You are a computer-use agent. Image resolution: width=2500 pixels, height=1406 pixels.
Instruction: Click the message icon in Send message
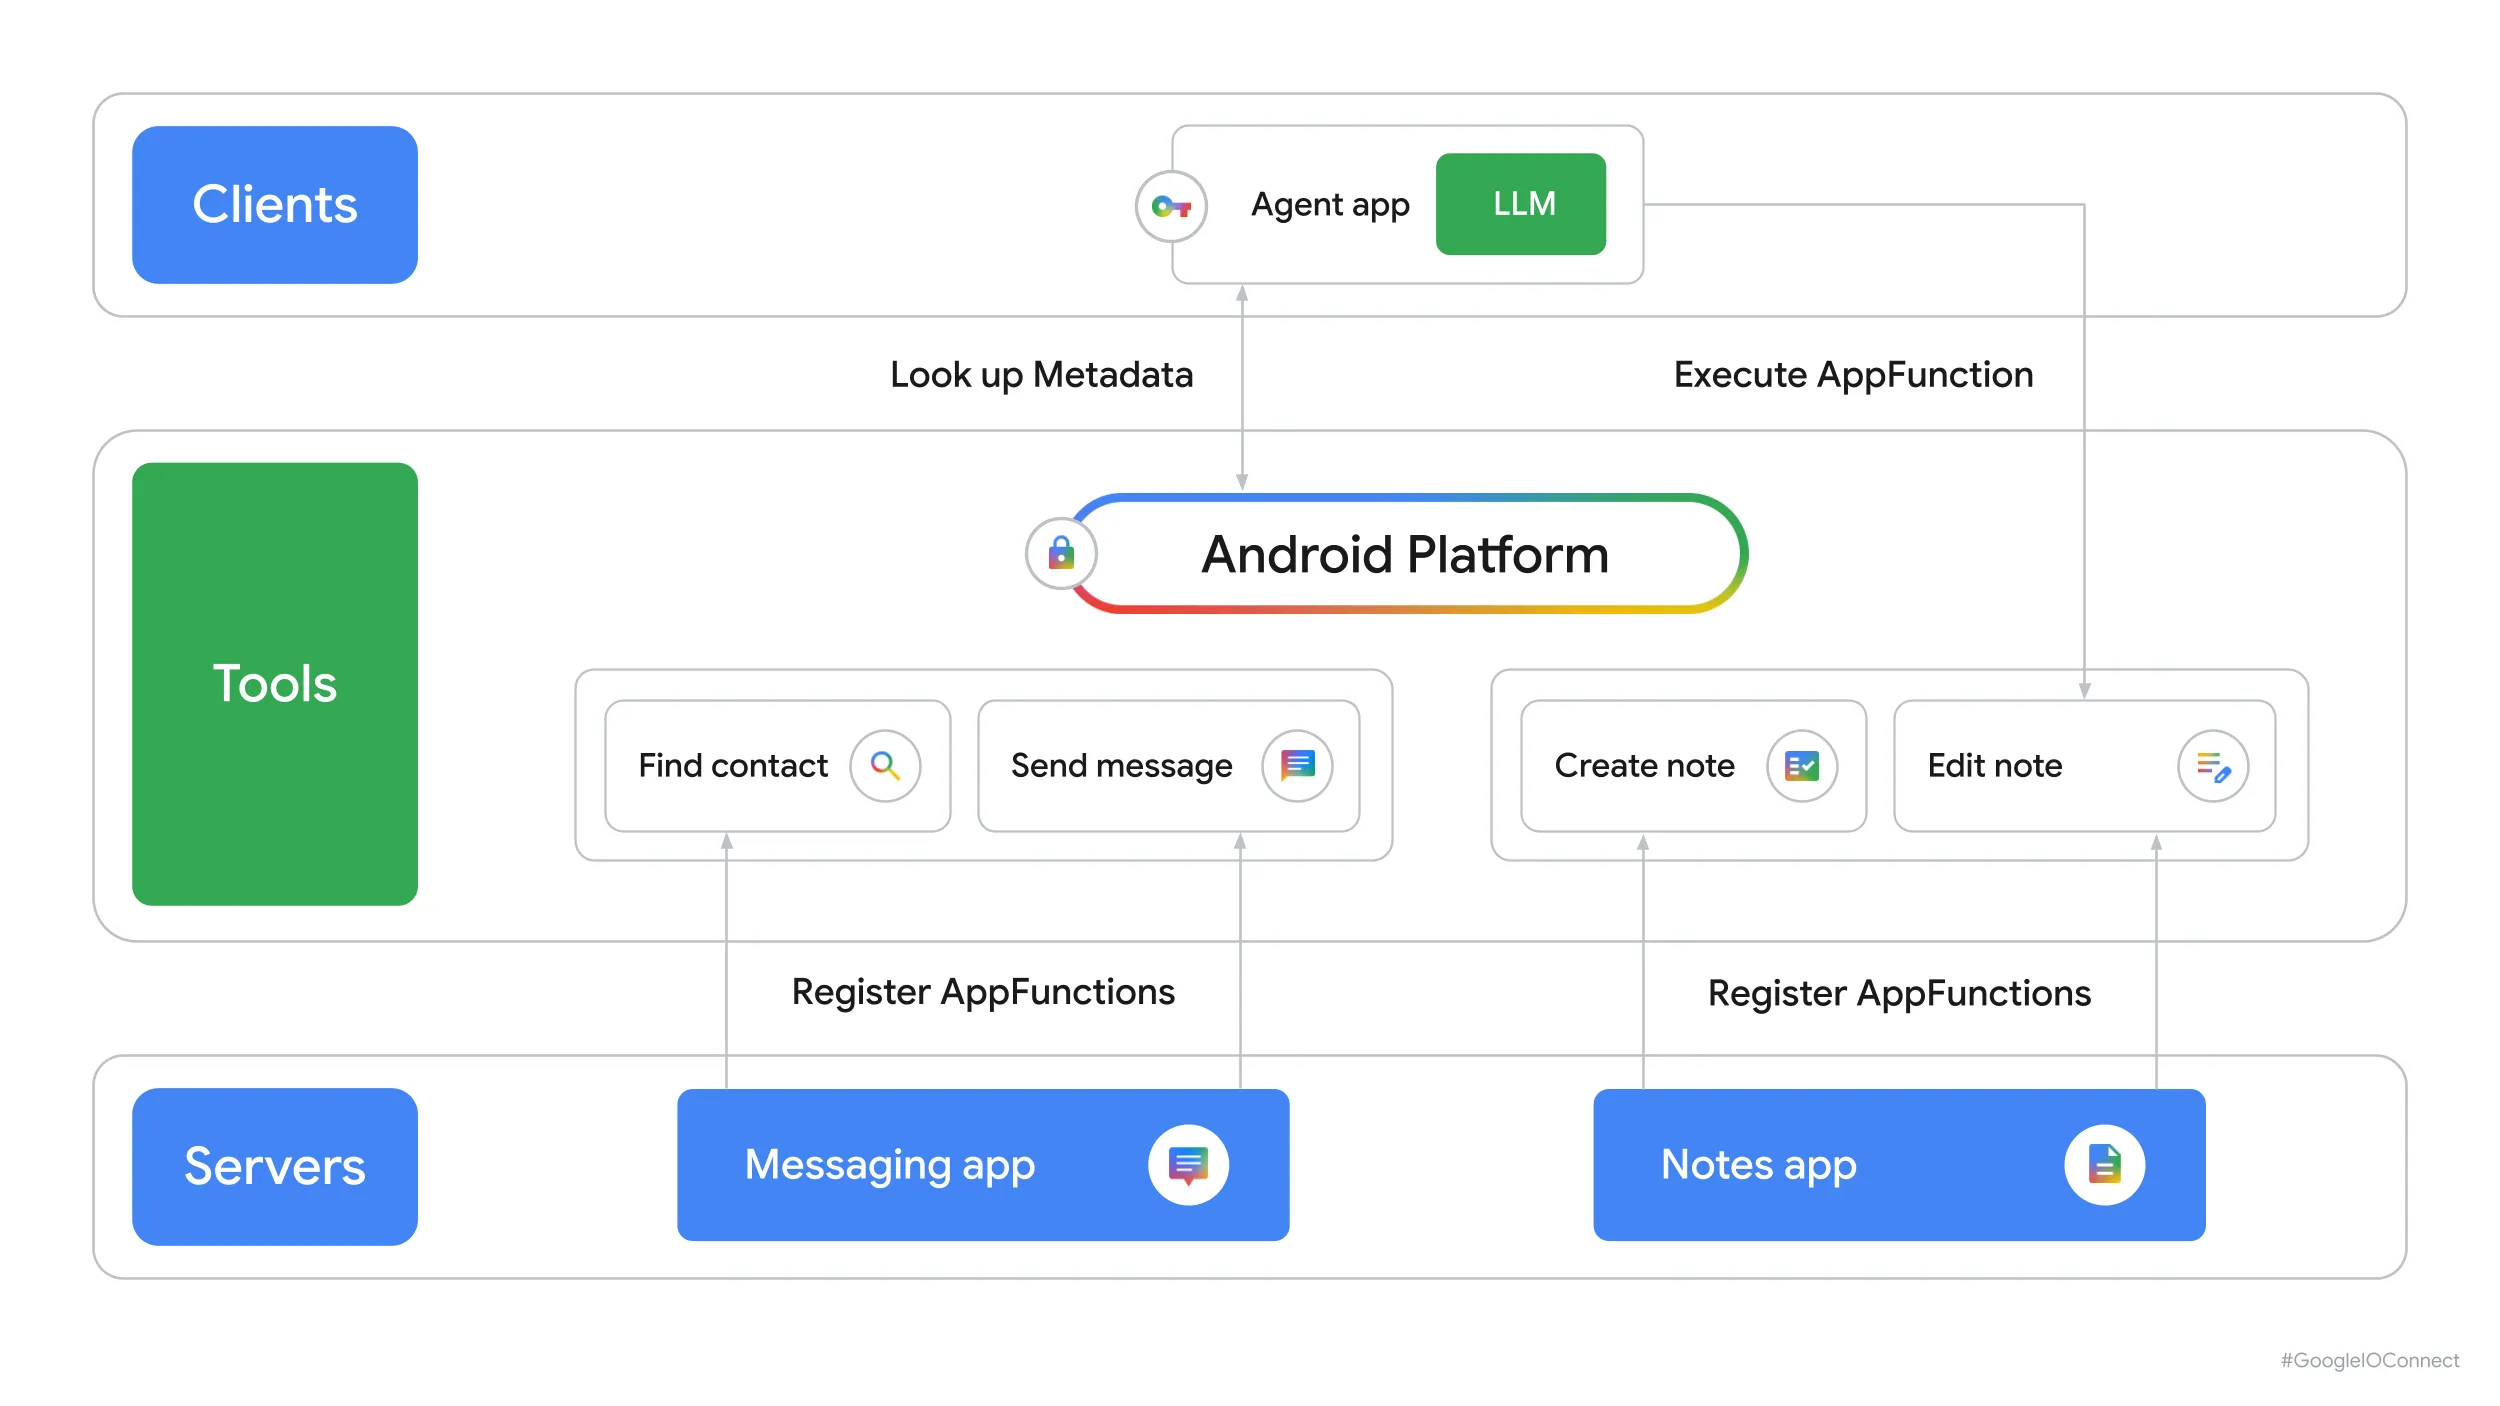tap(1297, 766)
